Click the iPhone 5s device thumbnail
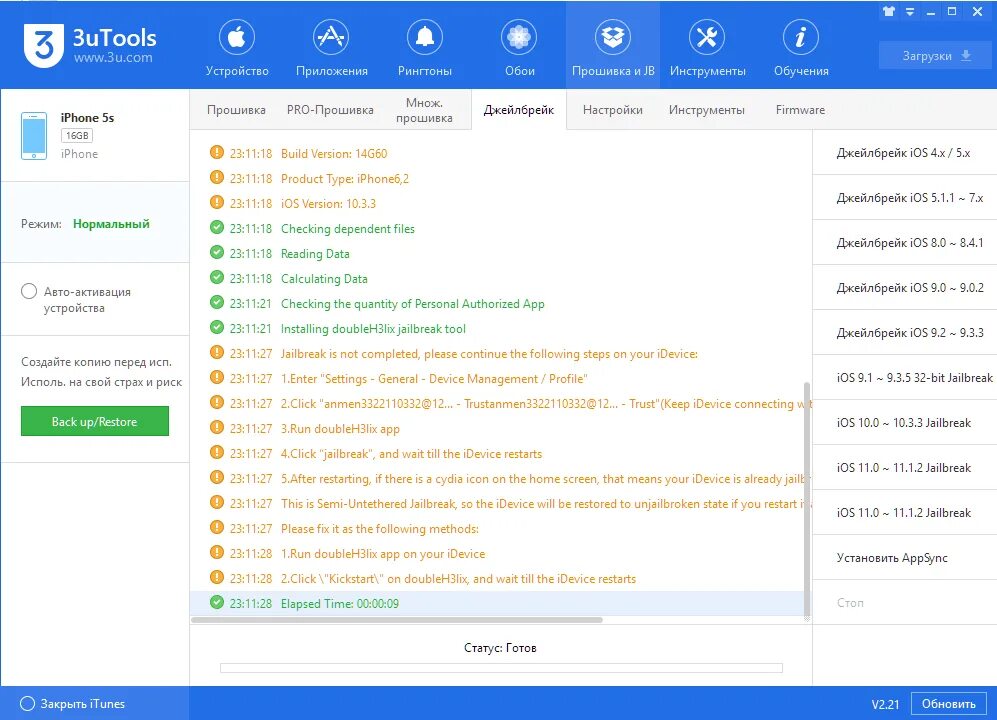This screenshot has height=720, width=997. point(34,135)
